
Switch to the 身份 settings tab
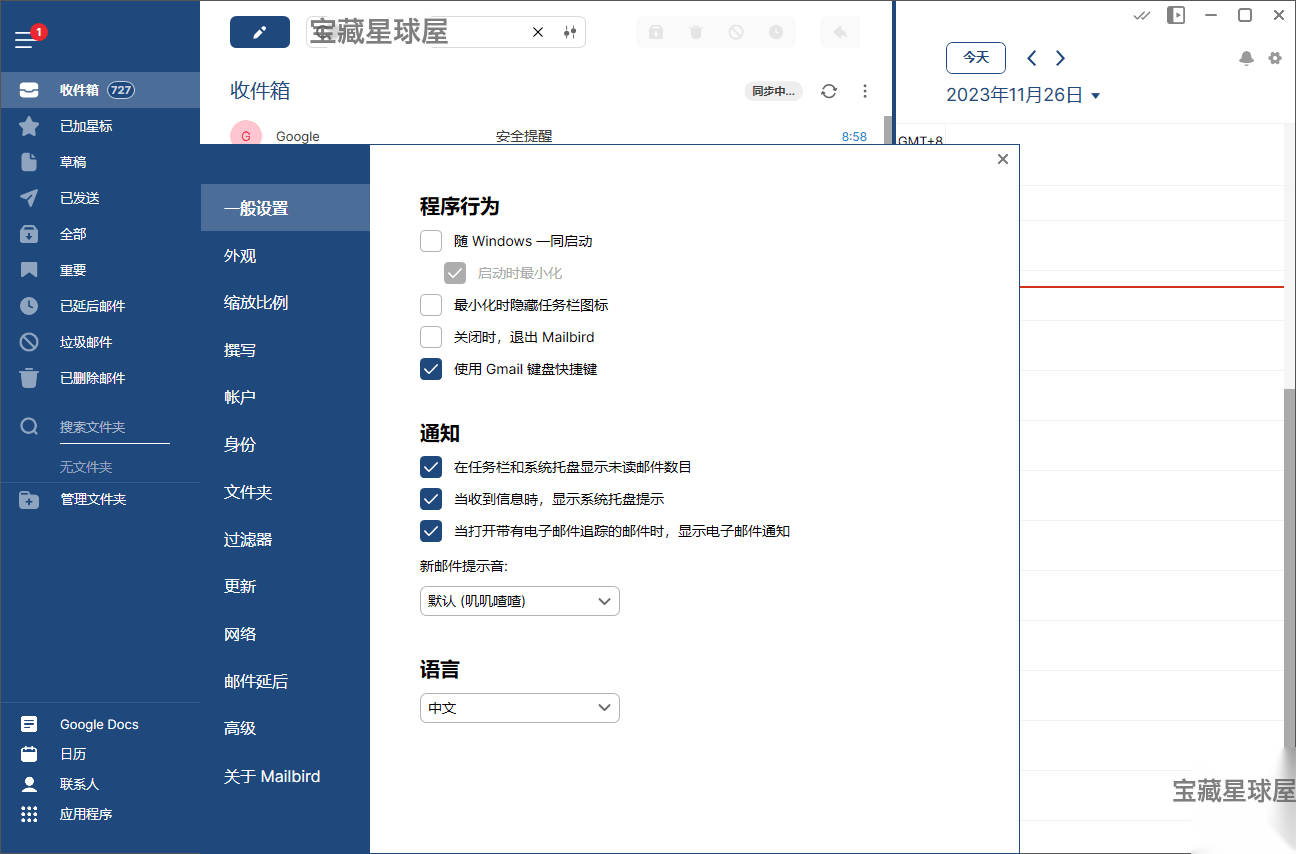pyautogui.click(x=285, y=445)
